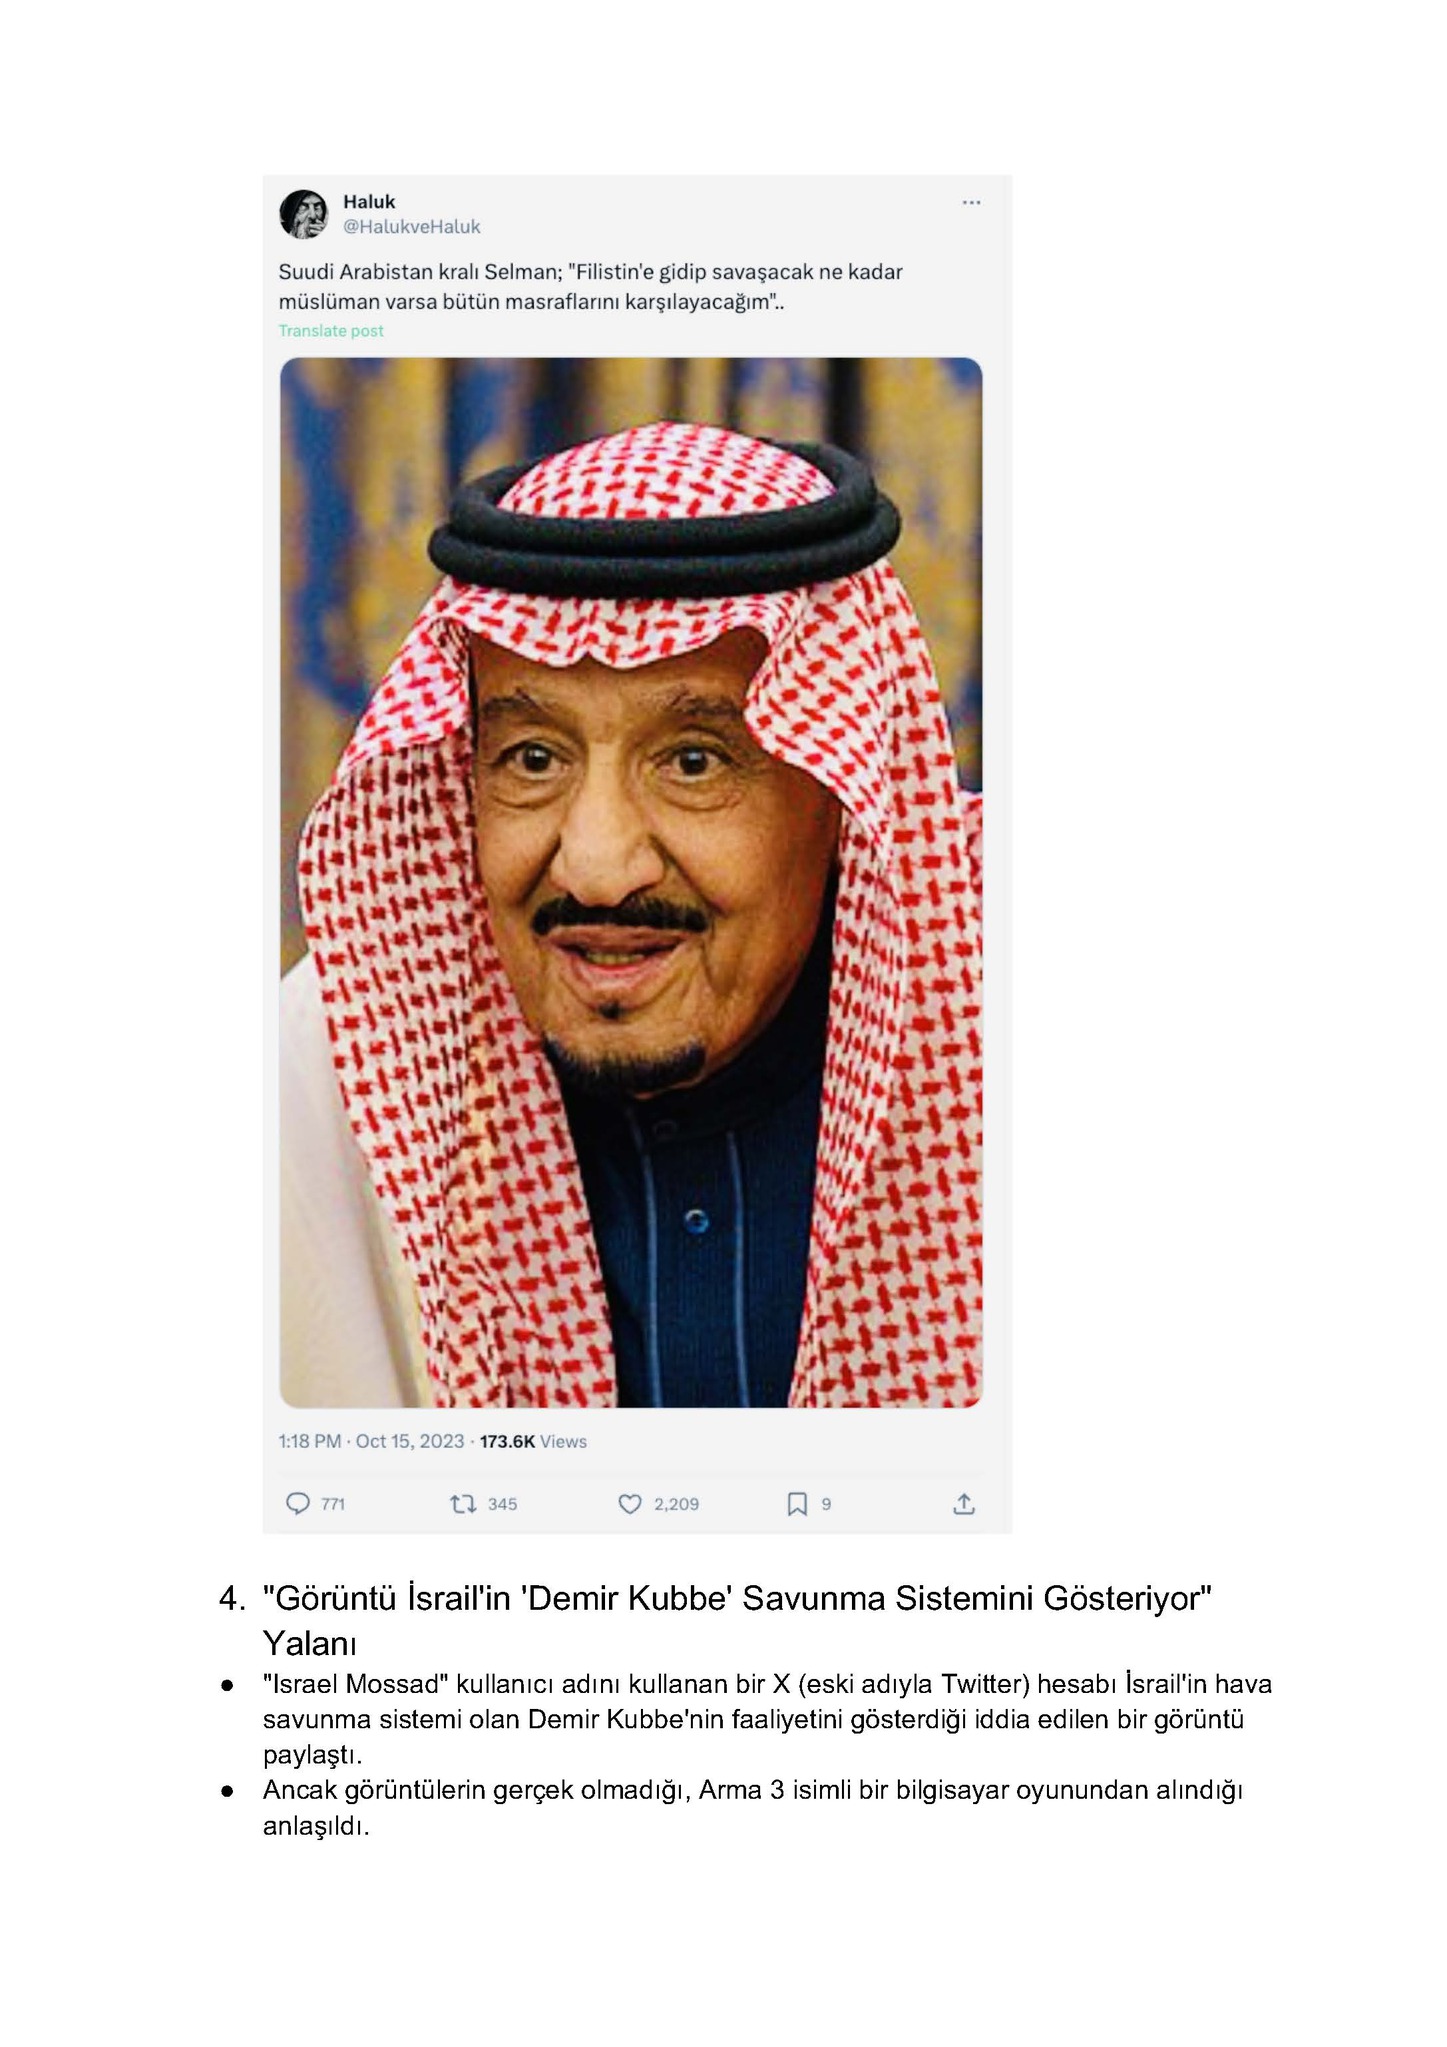1447x2047 pixels.
Task: Bookmark the post using the bookmark icon
Action: click(797, 1503)
